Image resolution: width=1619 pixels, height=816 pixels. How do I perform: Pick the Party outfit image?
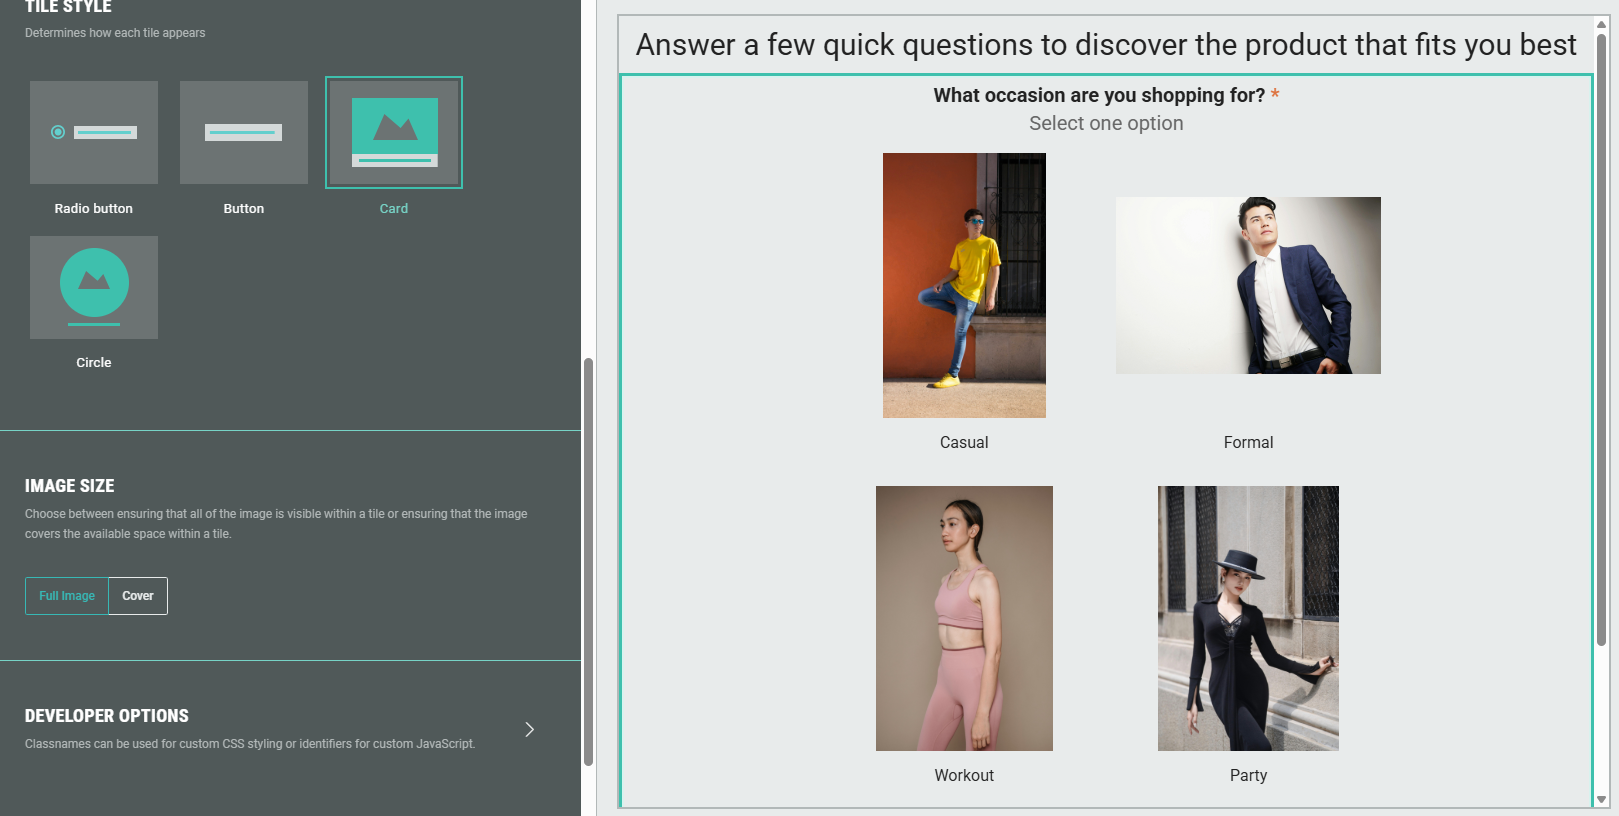point(1248,618)
